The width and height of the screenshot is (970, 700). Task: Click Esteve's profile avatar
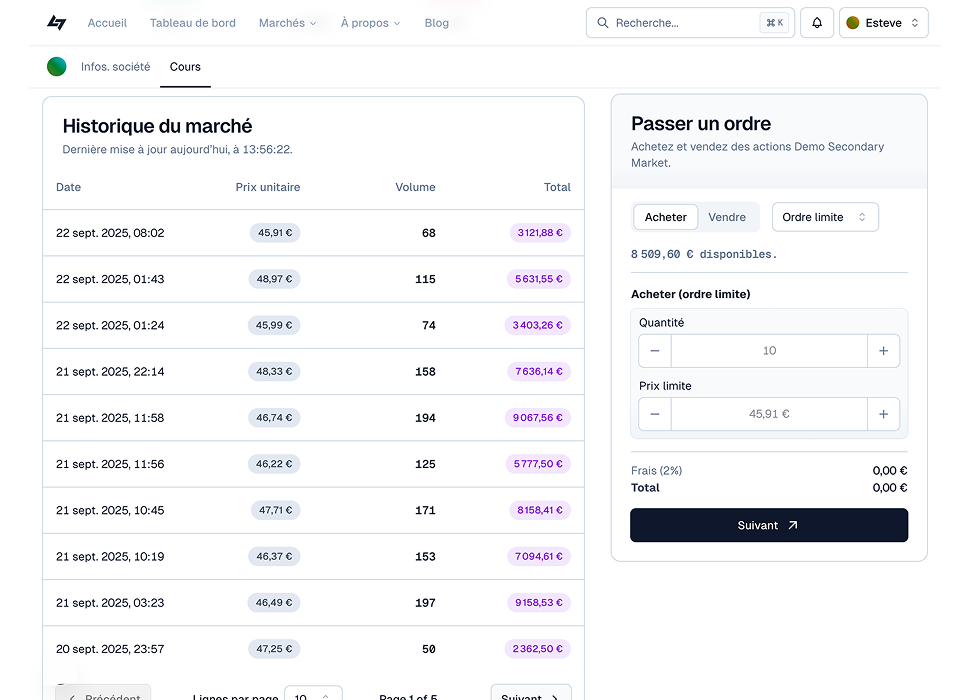(x=852, y=23)
